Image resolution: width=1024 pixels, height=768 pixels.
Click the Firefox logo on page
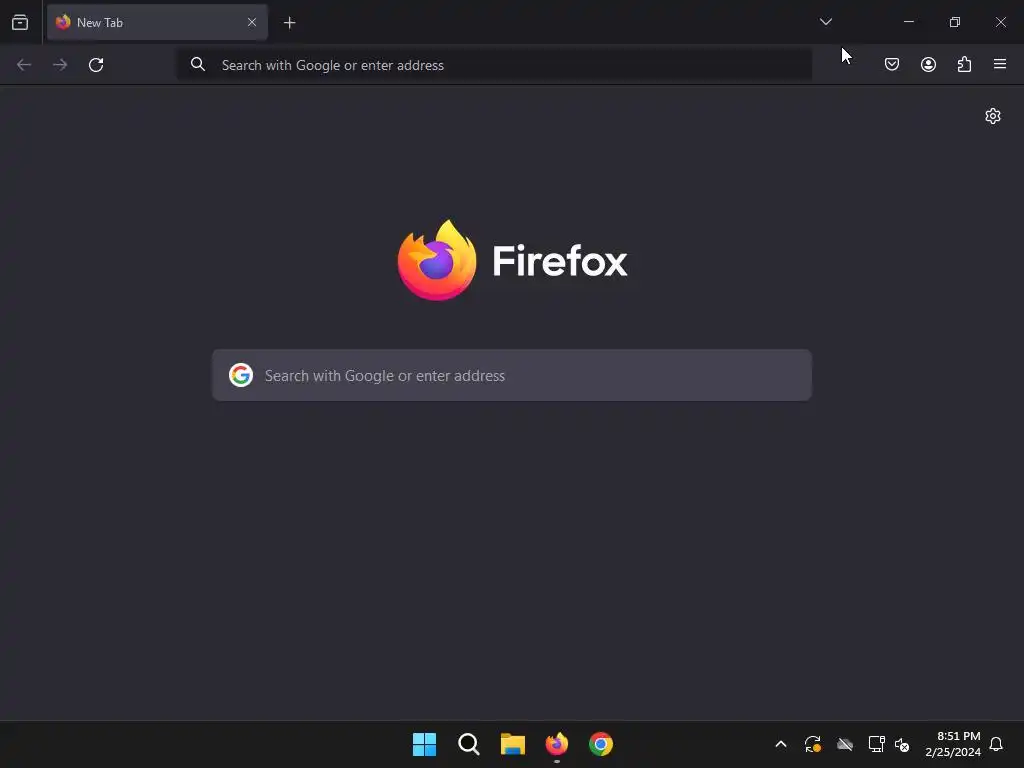tap(513, 261)
